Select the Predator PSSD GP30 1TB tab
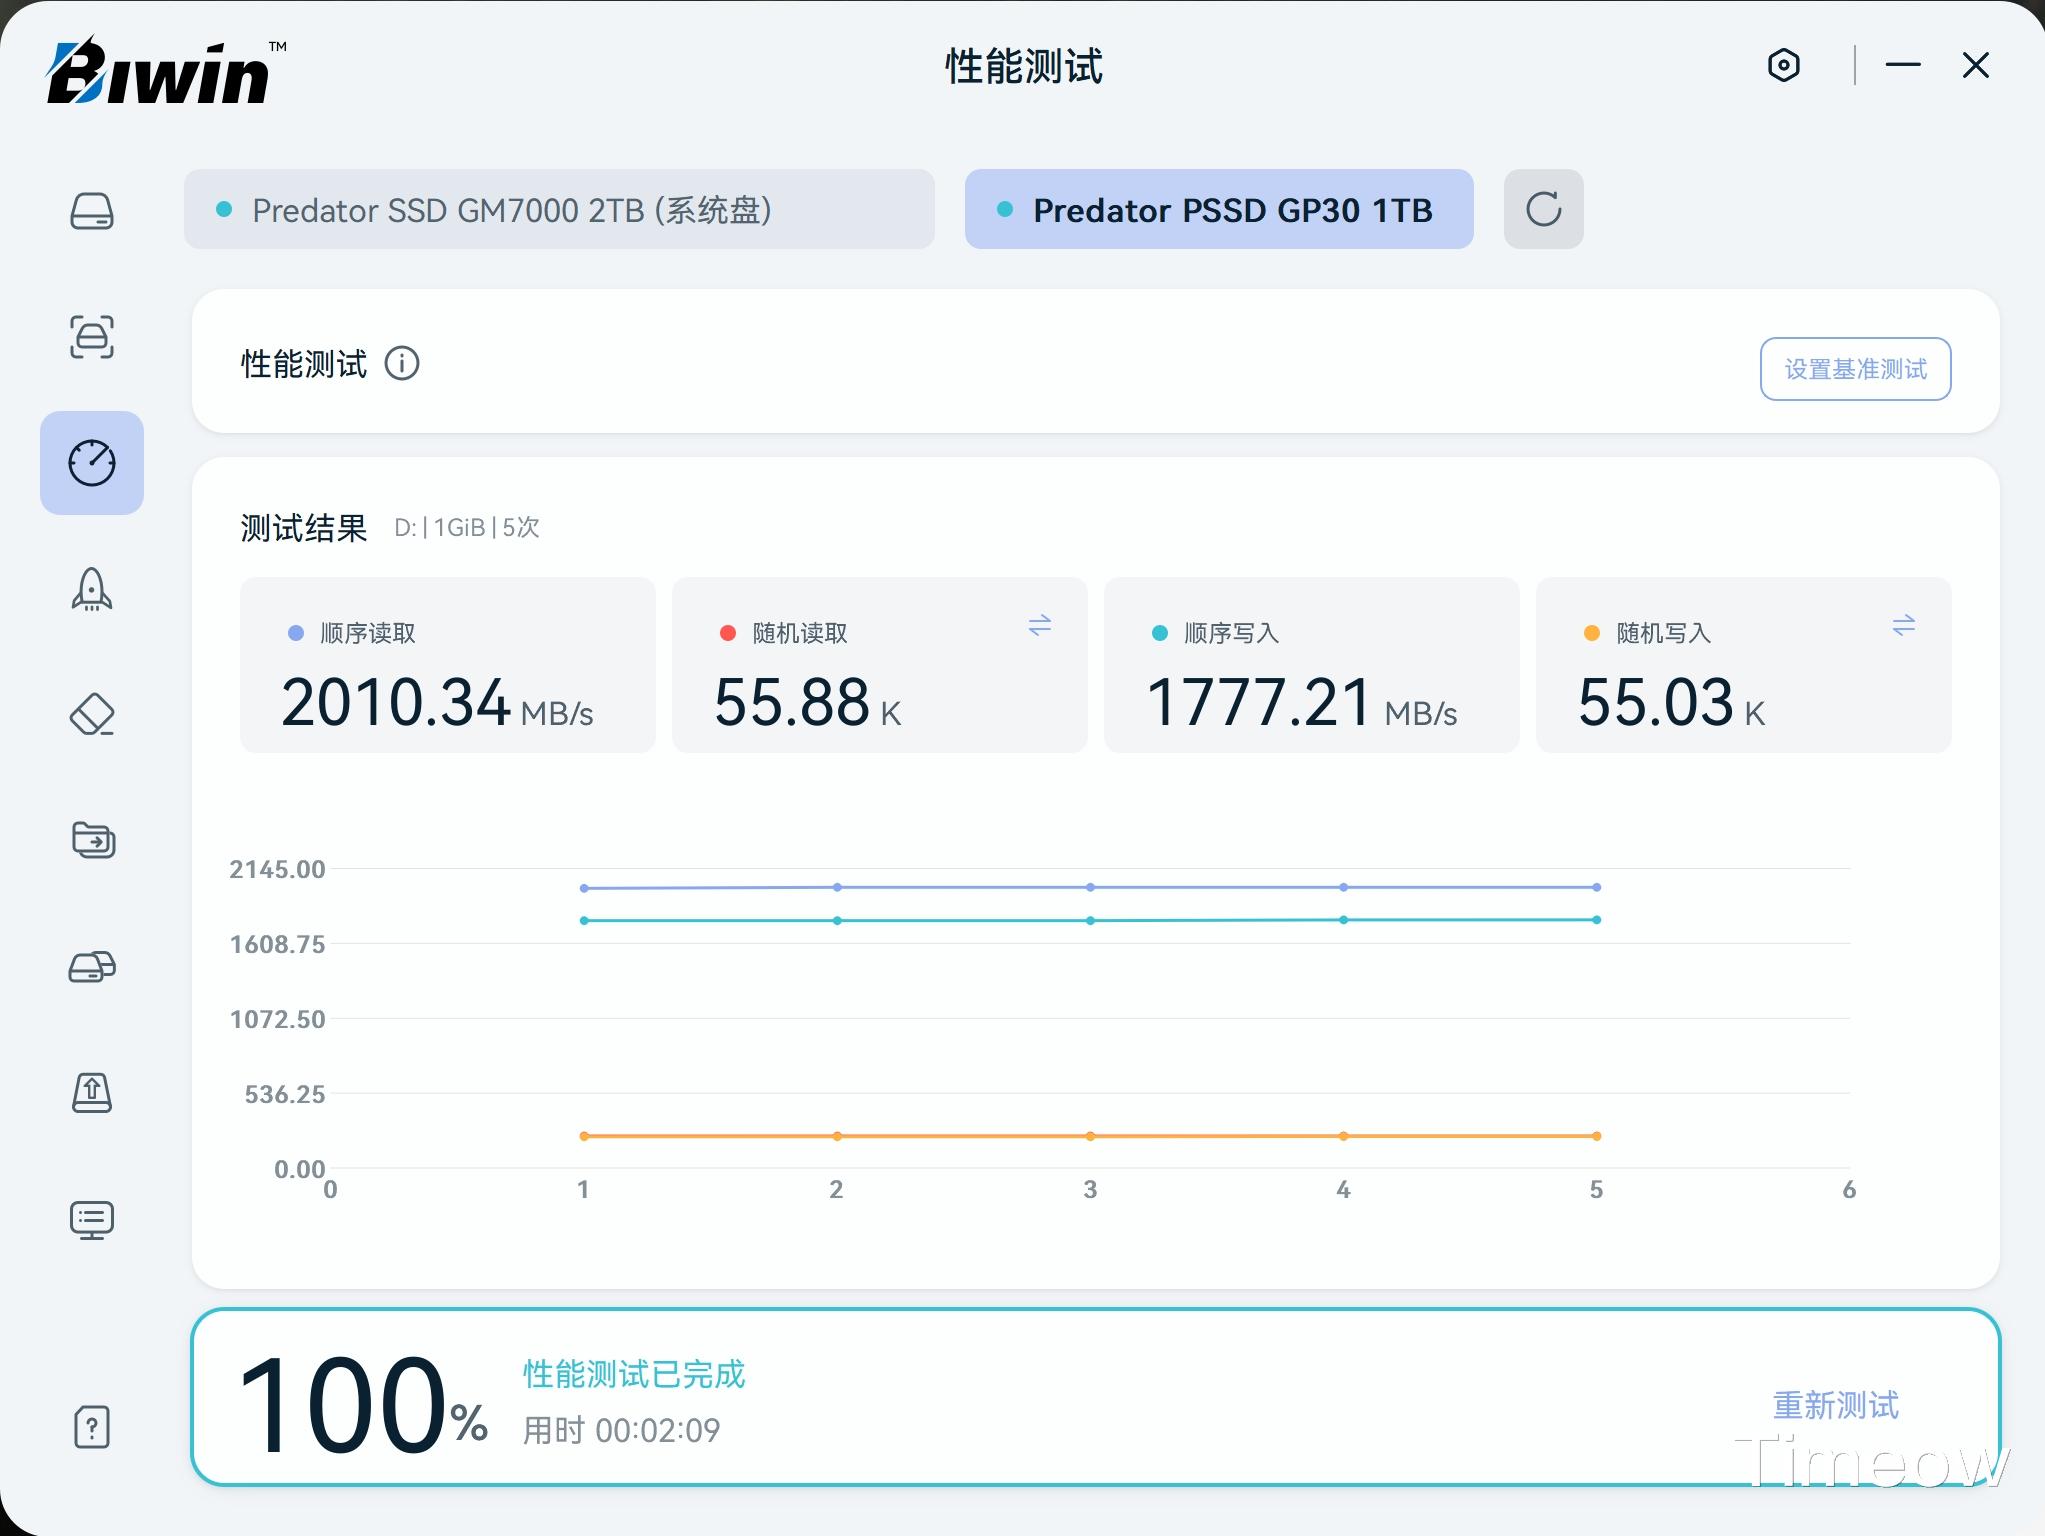The image size is (2045, 1536). (x=1218, y=209)
